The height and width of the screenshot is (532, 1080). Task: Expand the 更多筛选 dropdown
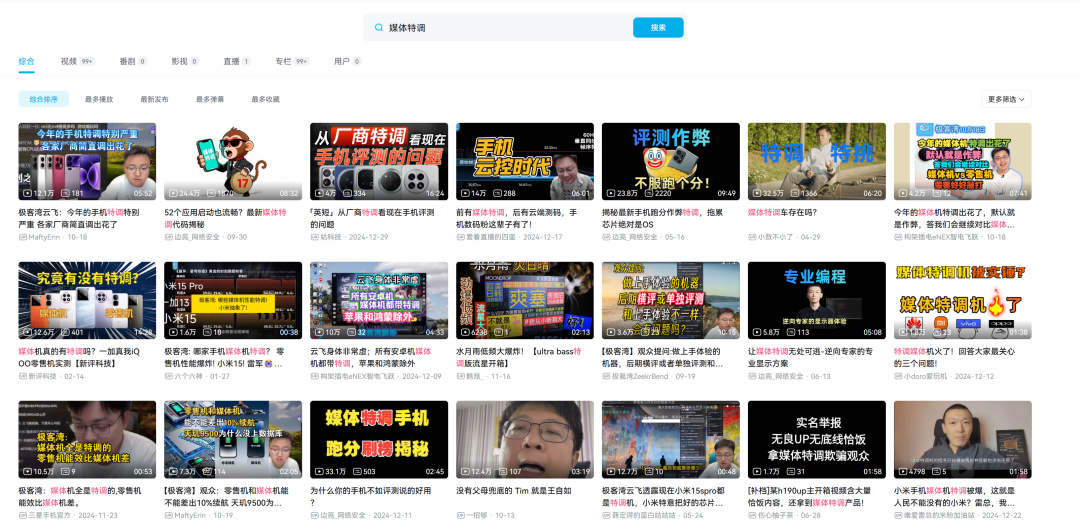pyautogui.click(x=1006, y=99)
